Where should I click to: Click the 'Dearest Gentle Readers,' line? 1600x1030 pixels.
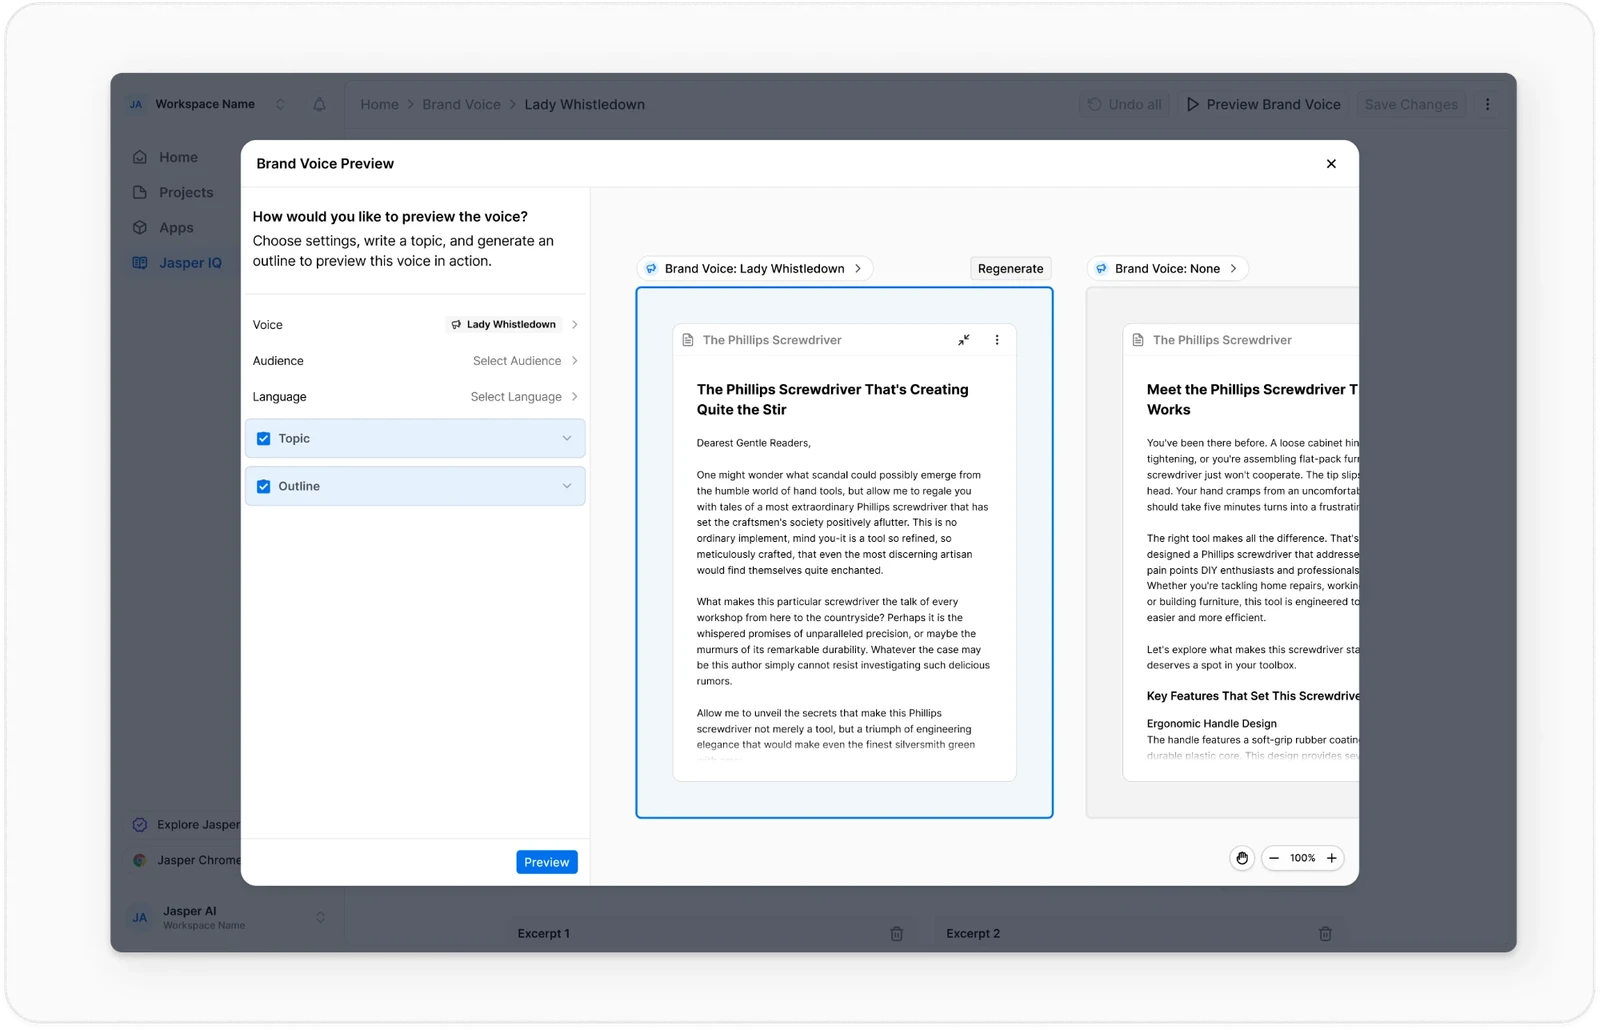click(x=754, y=443)
